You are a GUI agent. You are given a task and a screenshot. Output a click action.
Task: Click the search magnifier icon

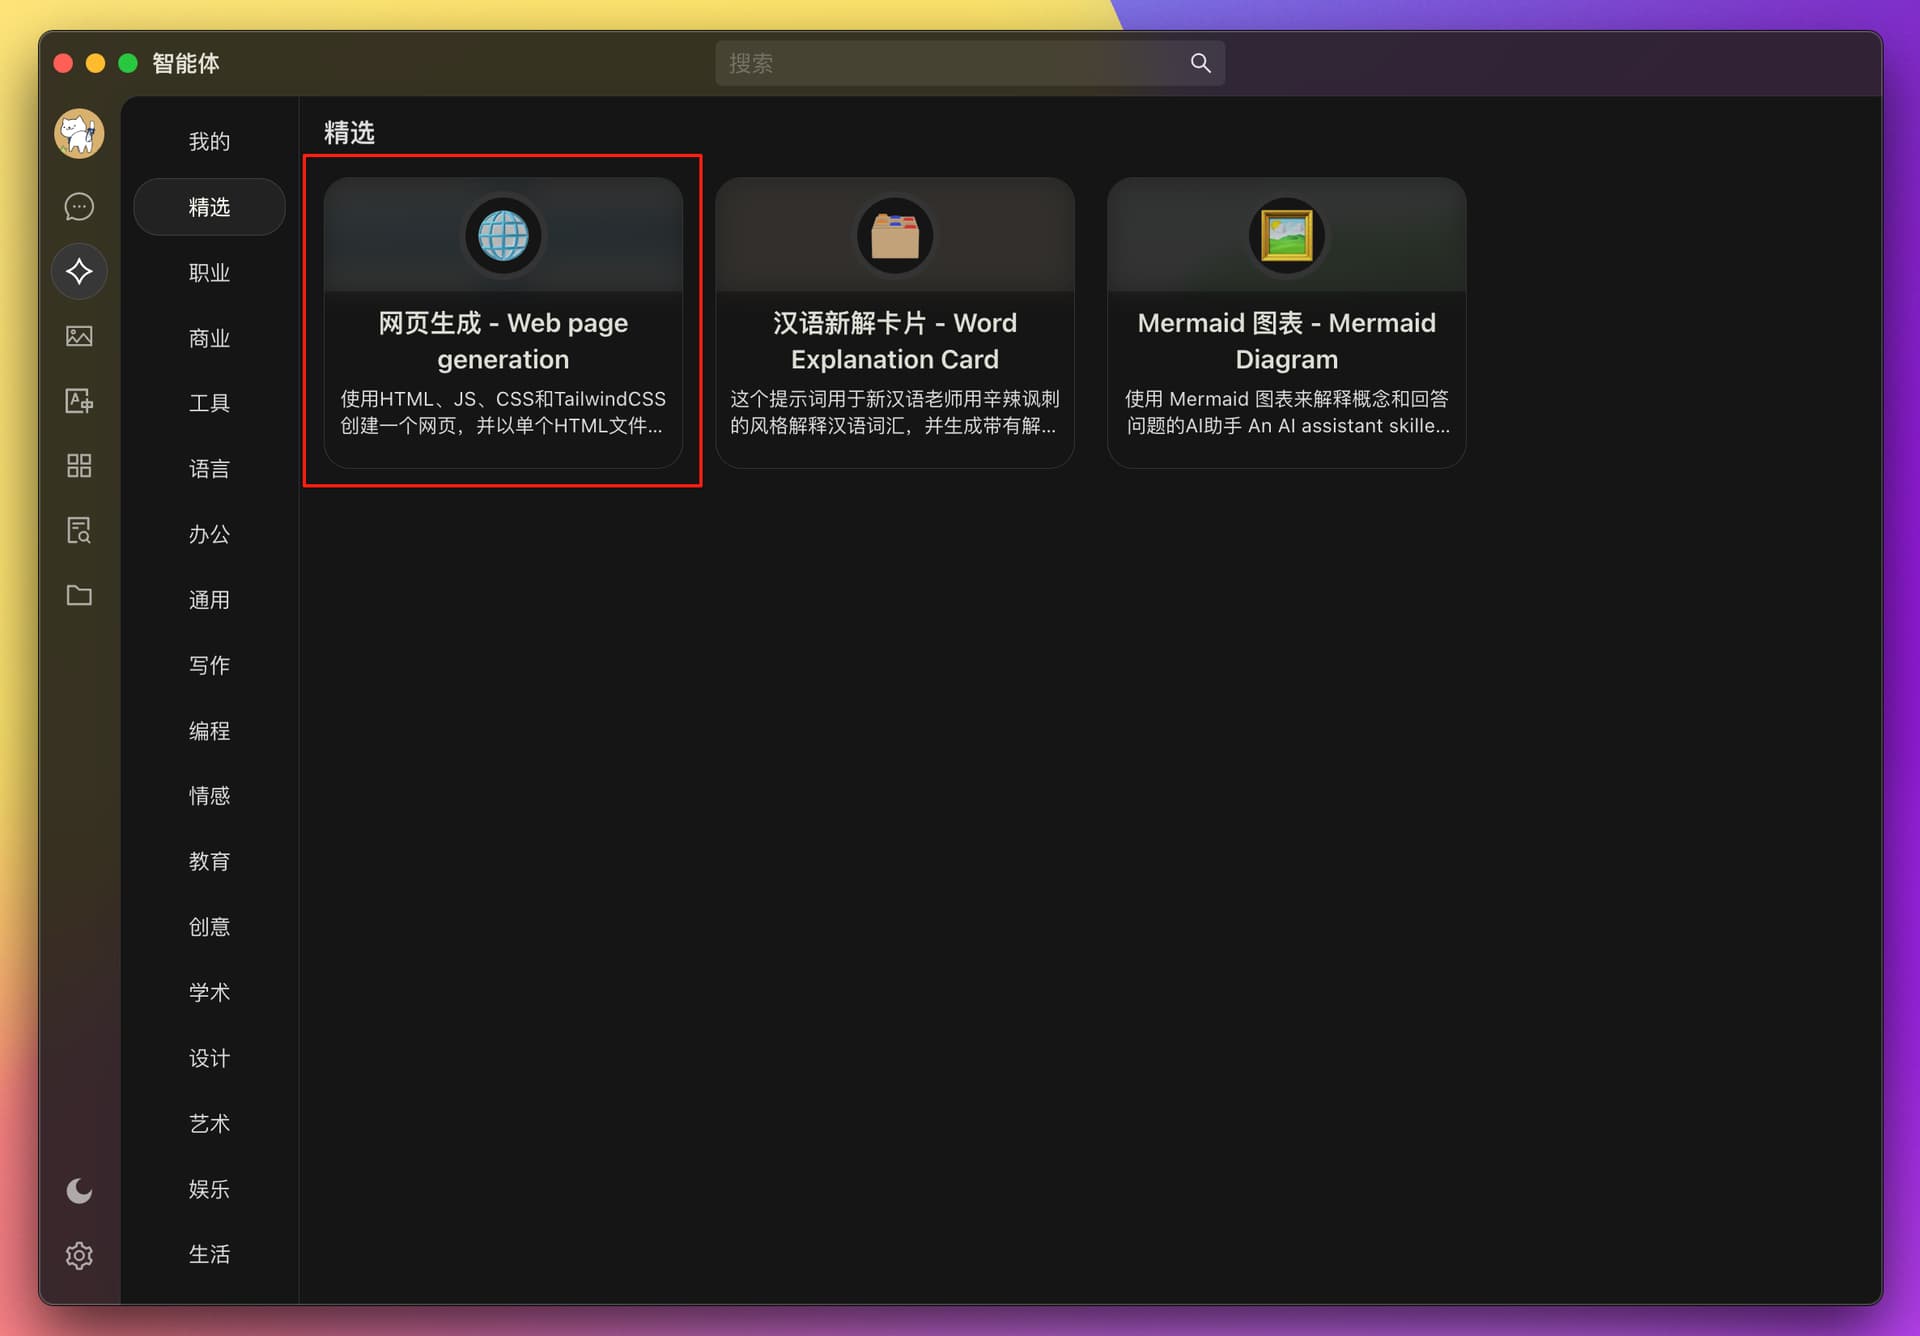point(1200,63)
